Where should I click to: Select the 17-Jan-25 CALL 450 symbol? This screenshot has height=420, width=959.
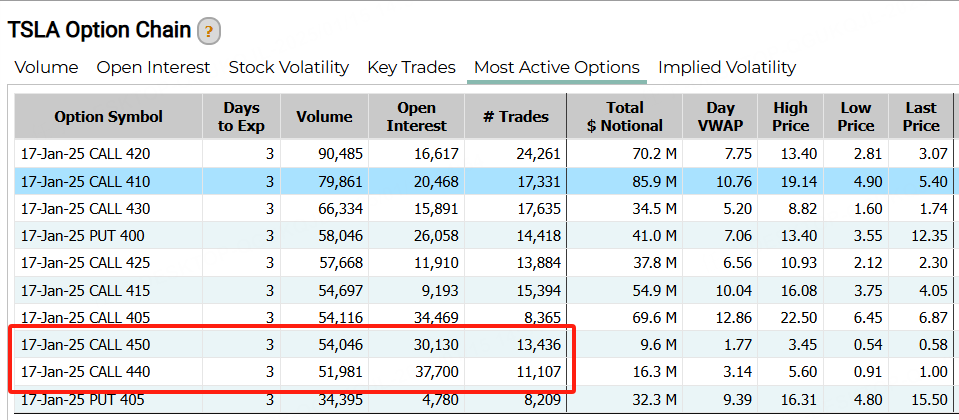pos(86,345)
